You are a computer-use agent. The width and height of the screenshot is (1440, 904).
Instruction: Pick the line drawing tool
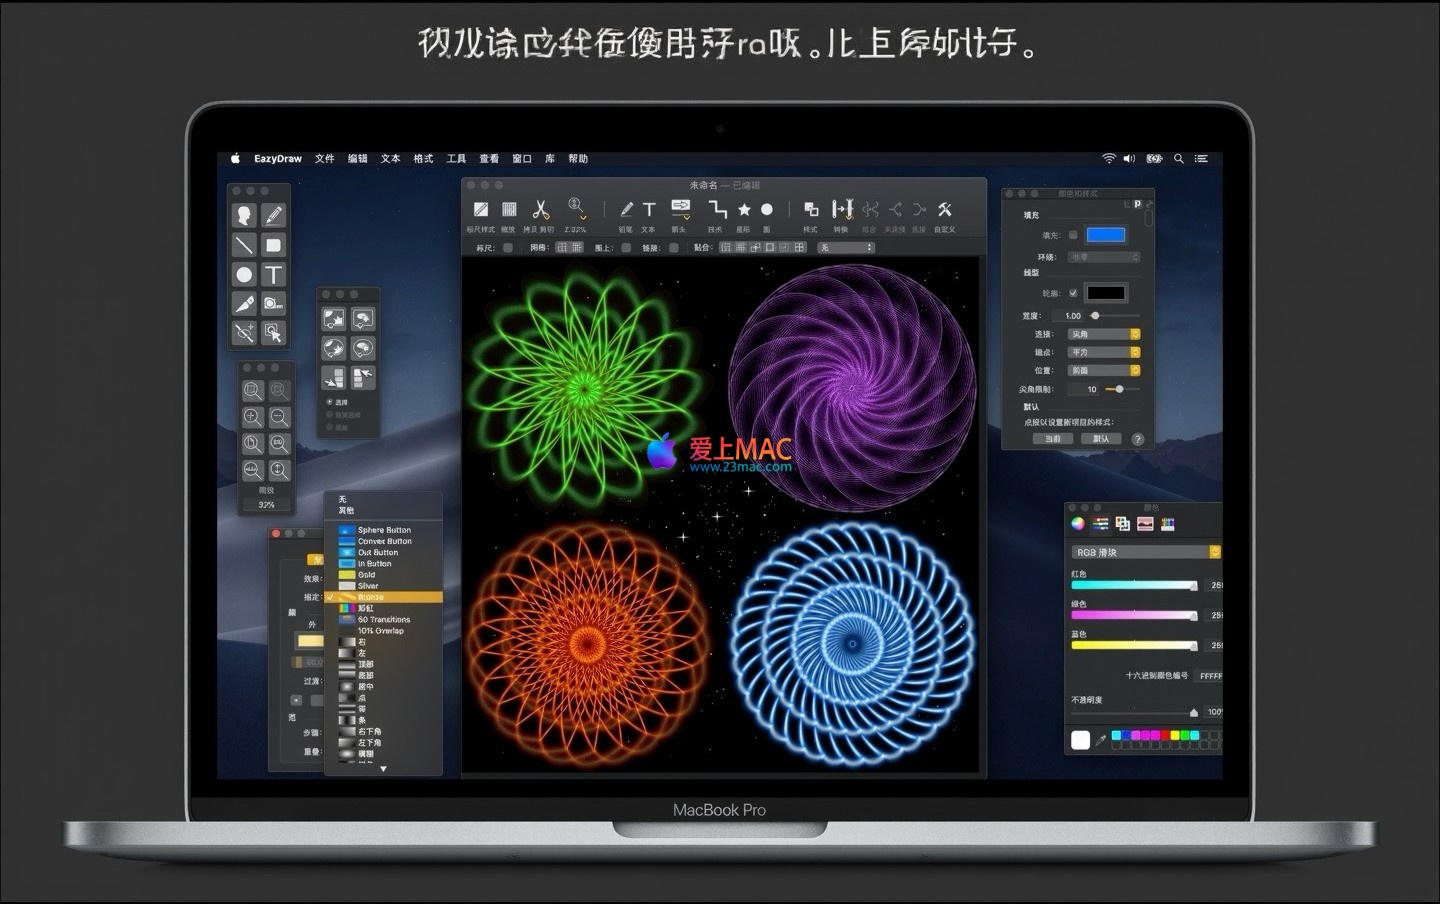[x=244, y=245]
